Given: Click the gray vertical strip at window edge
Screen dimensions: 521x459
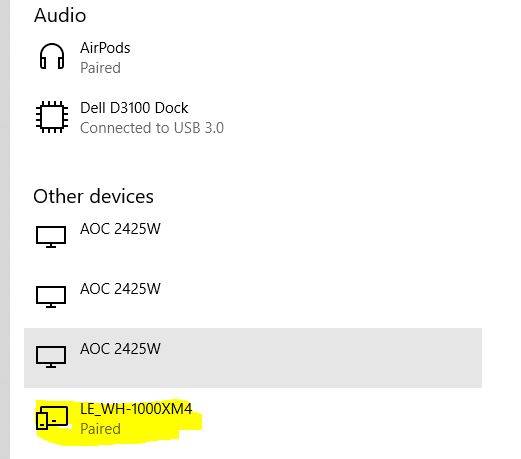Looking at the screenshot, I should (x=5, y=229).
